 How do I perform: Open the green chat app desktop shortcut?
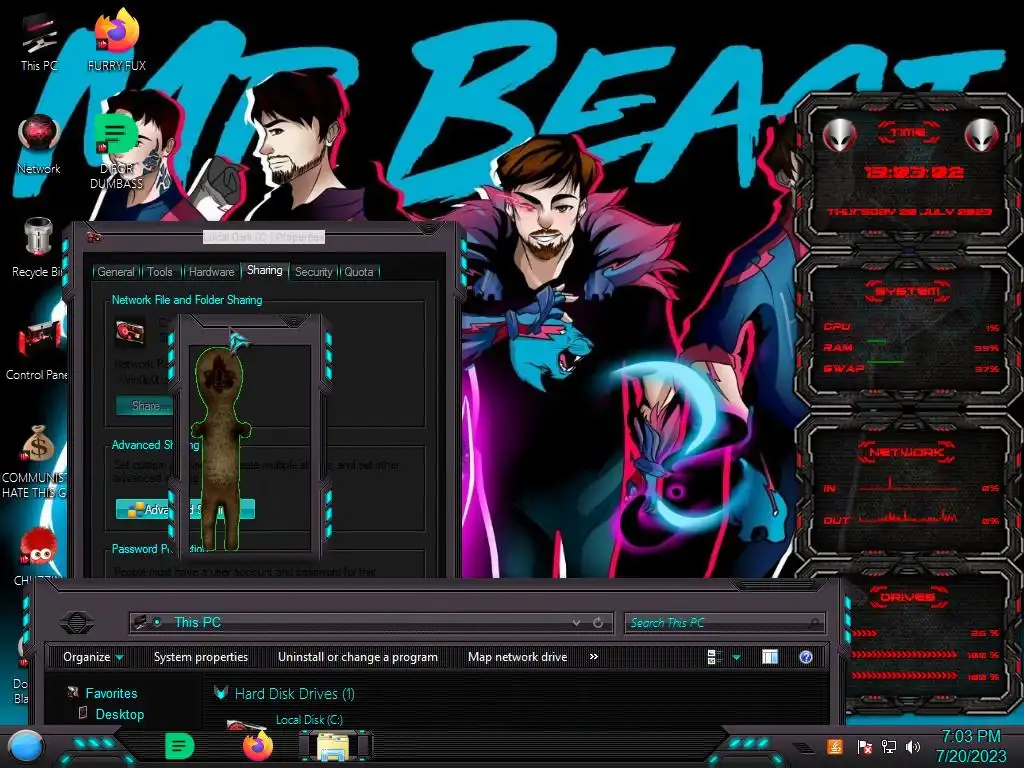coord(116,152)
